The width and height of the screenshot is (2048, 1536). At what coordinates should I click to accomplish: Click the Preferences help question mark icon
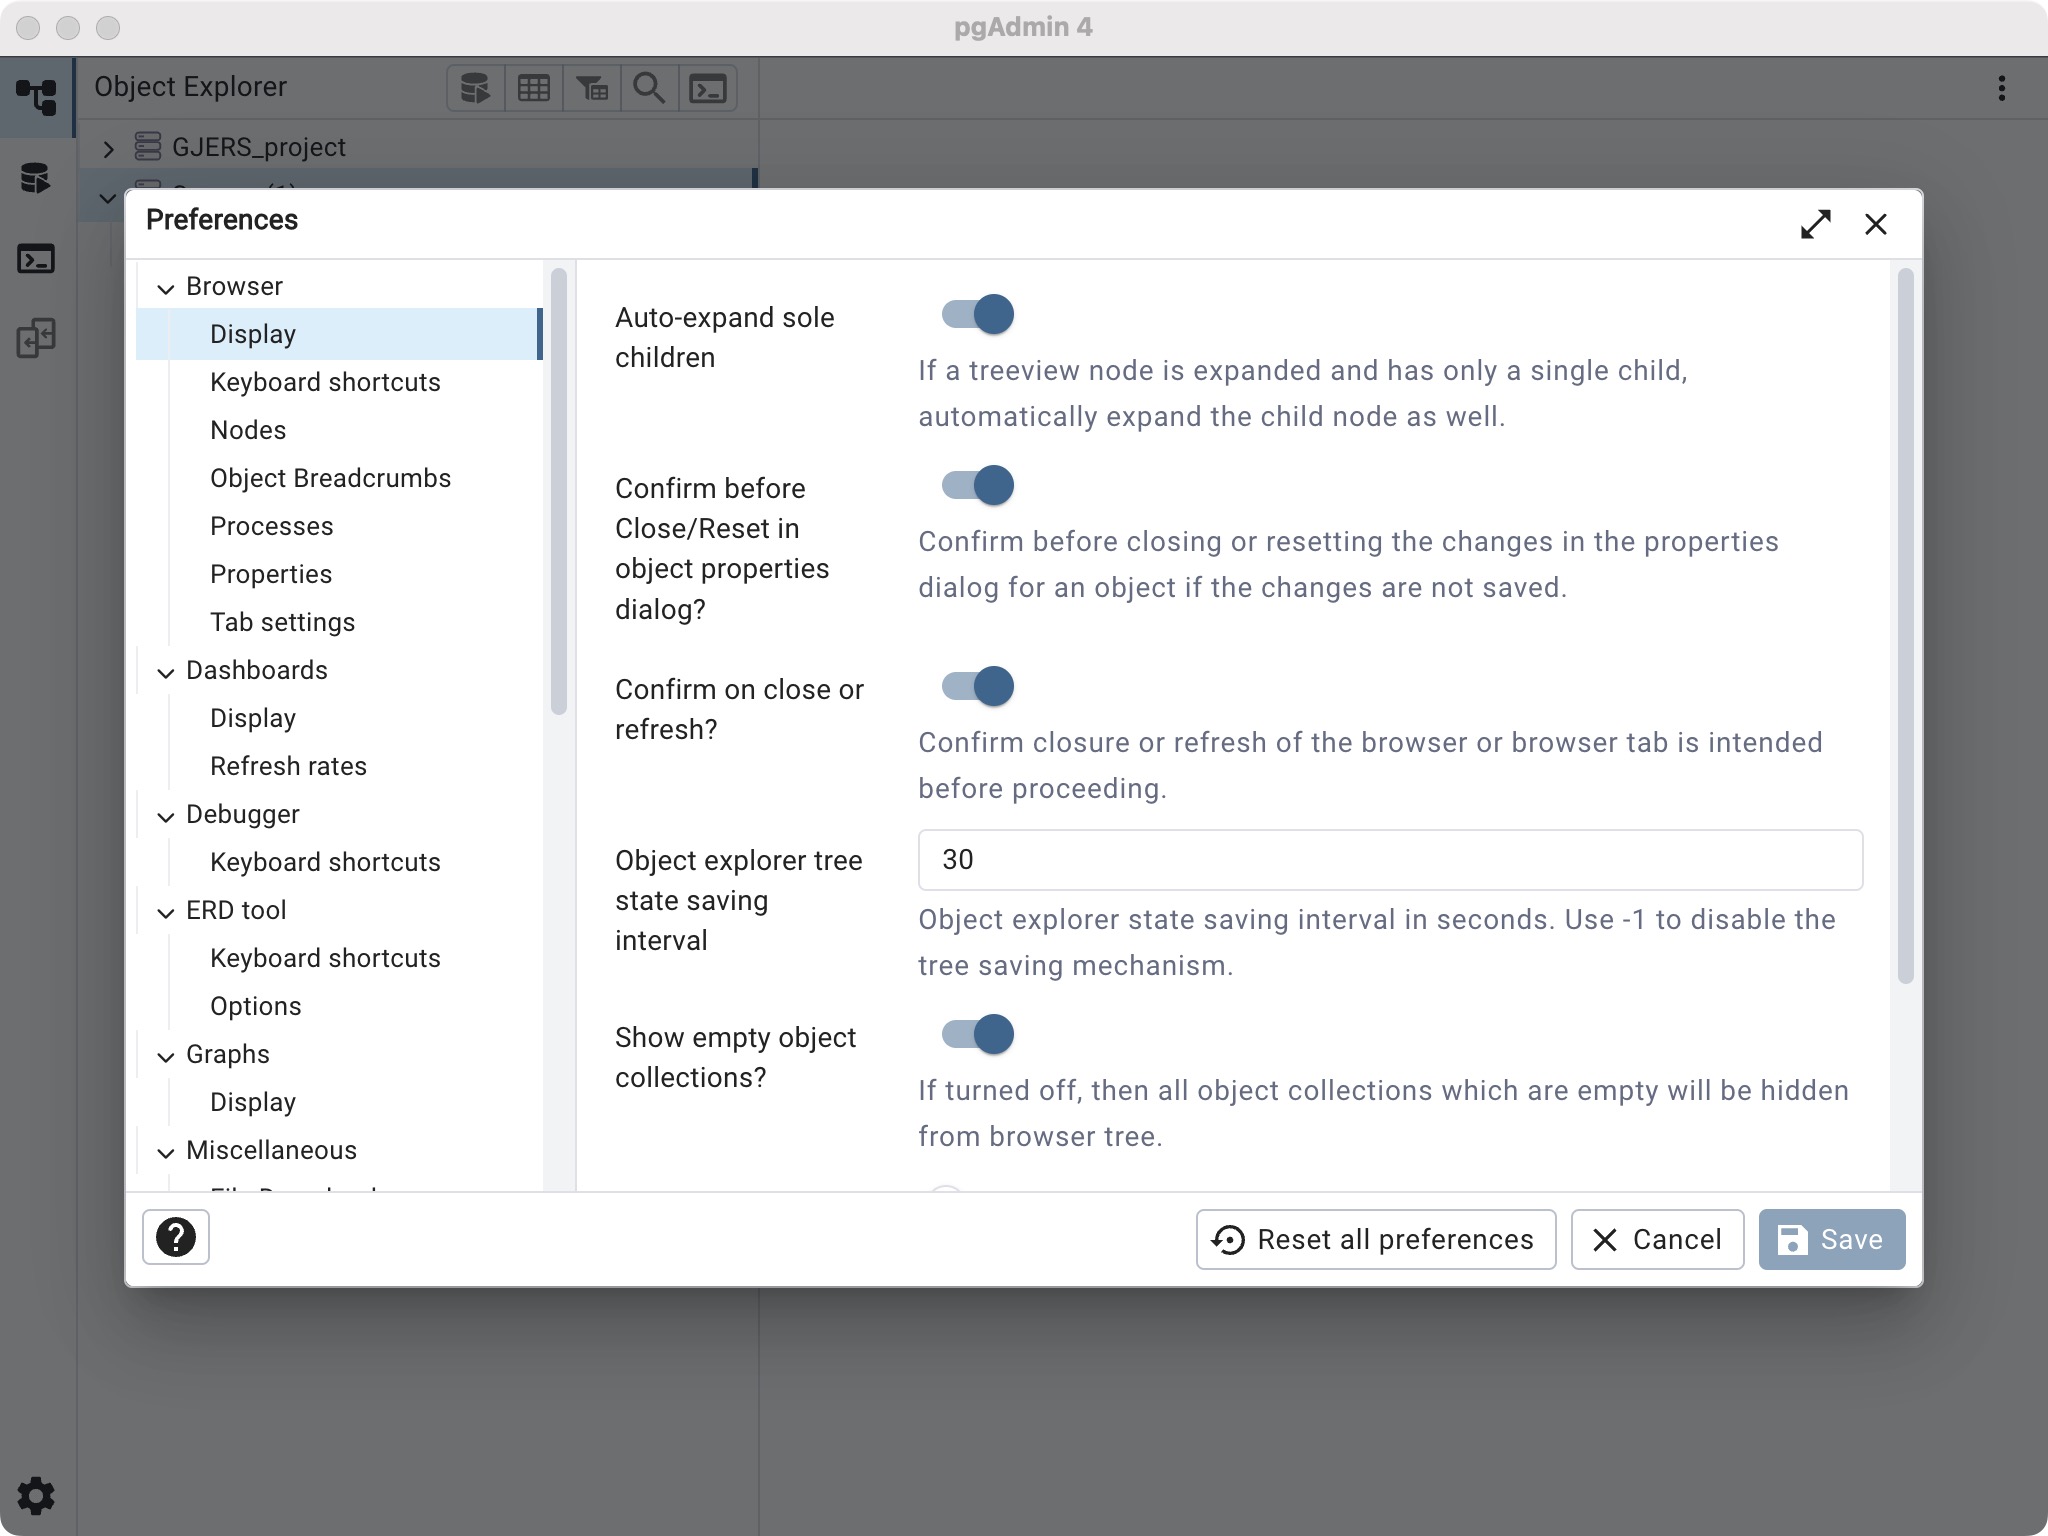point(176,1238)
